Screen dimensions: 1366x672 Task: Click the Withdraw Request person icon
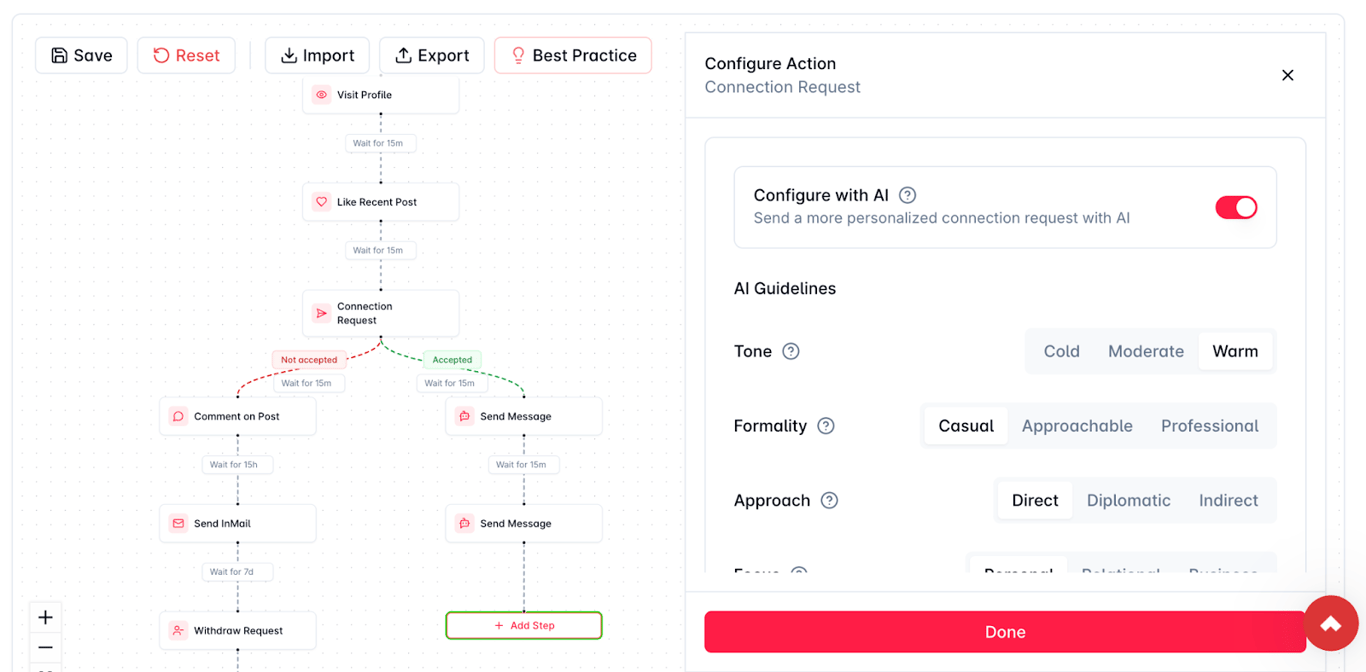(178, 631)
